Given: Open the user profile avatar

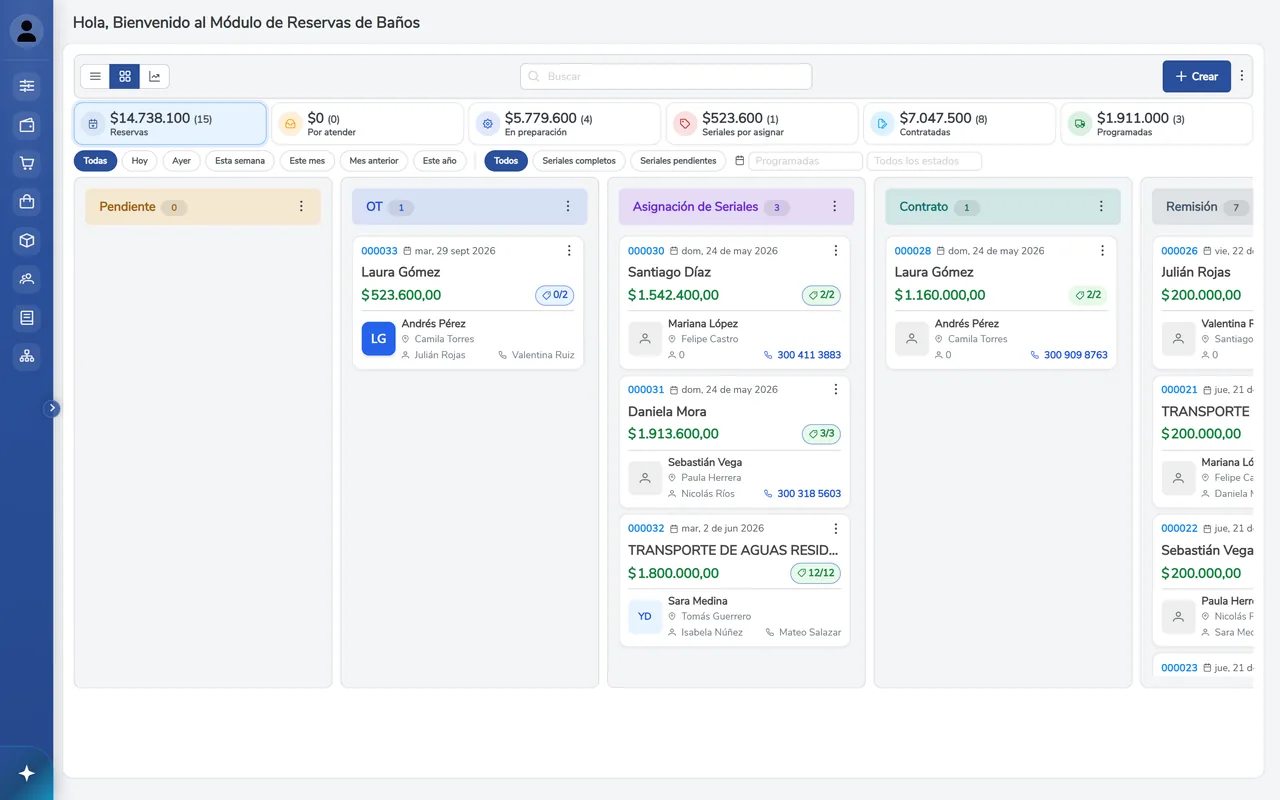Looking at the screenshot, I should click(27, 31).
